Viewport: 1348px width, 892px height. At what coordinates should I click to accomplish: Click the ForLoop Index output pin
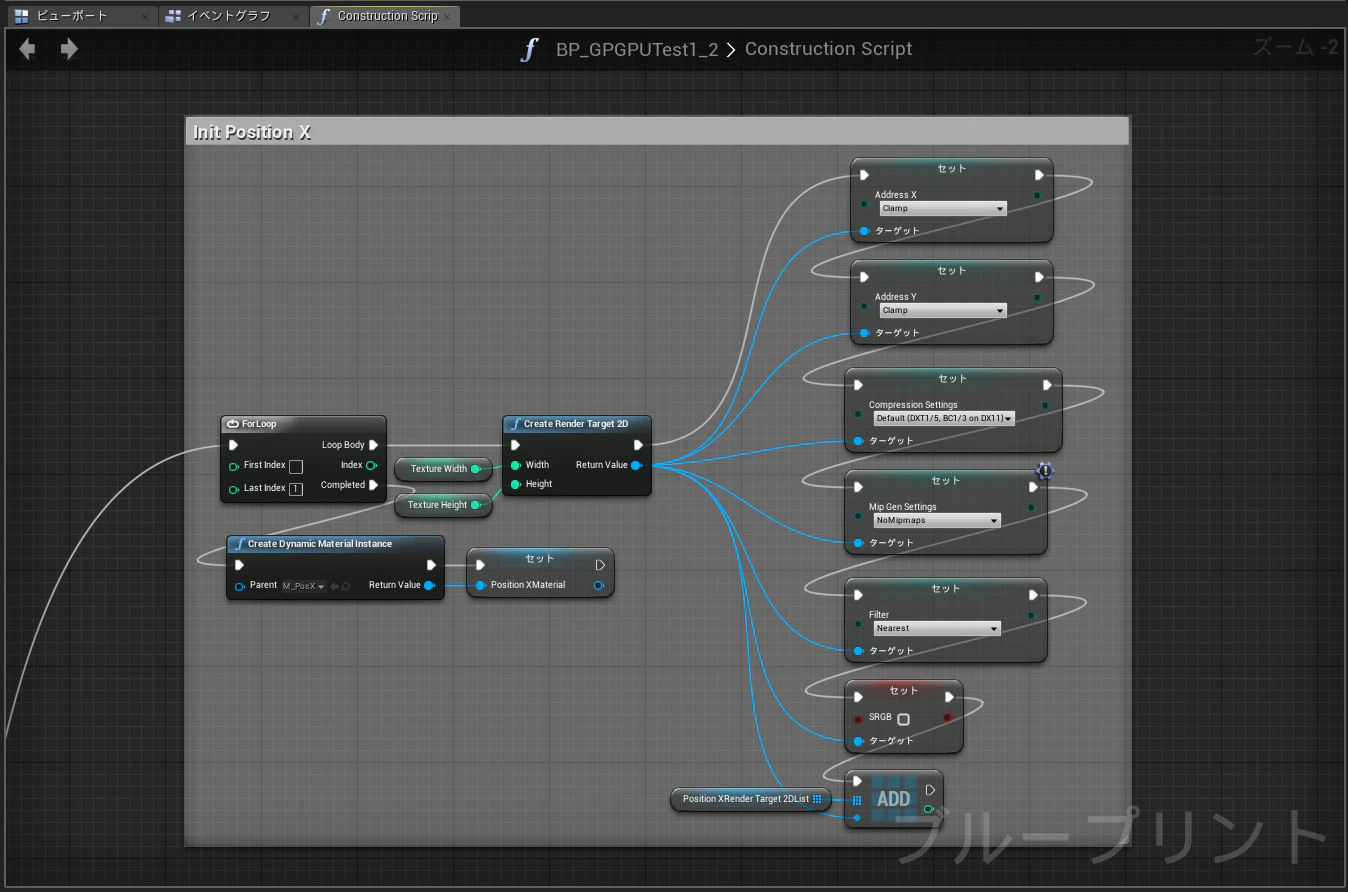371,465
